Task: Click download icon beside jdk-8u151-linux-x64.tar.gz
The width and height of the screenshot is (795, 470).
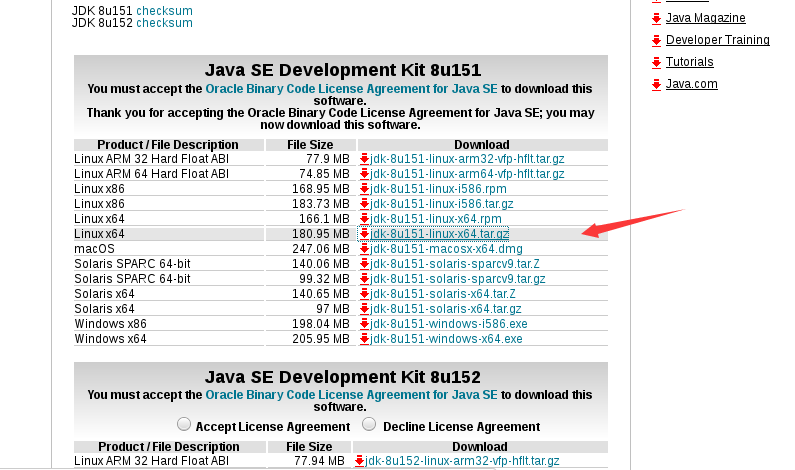Action: pos(364,234)
